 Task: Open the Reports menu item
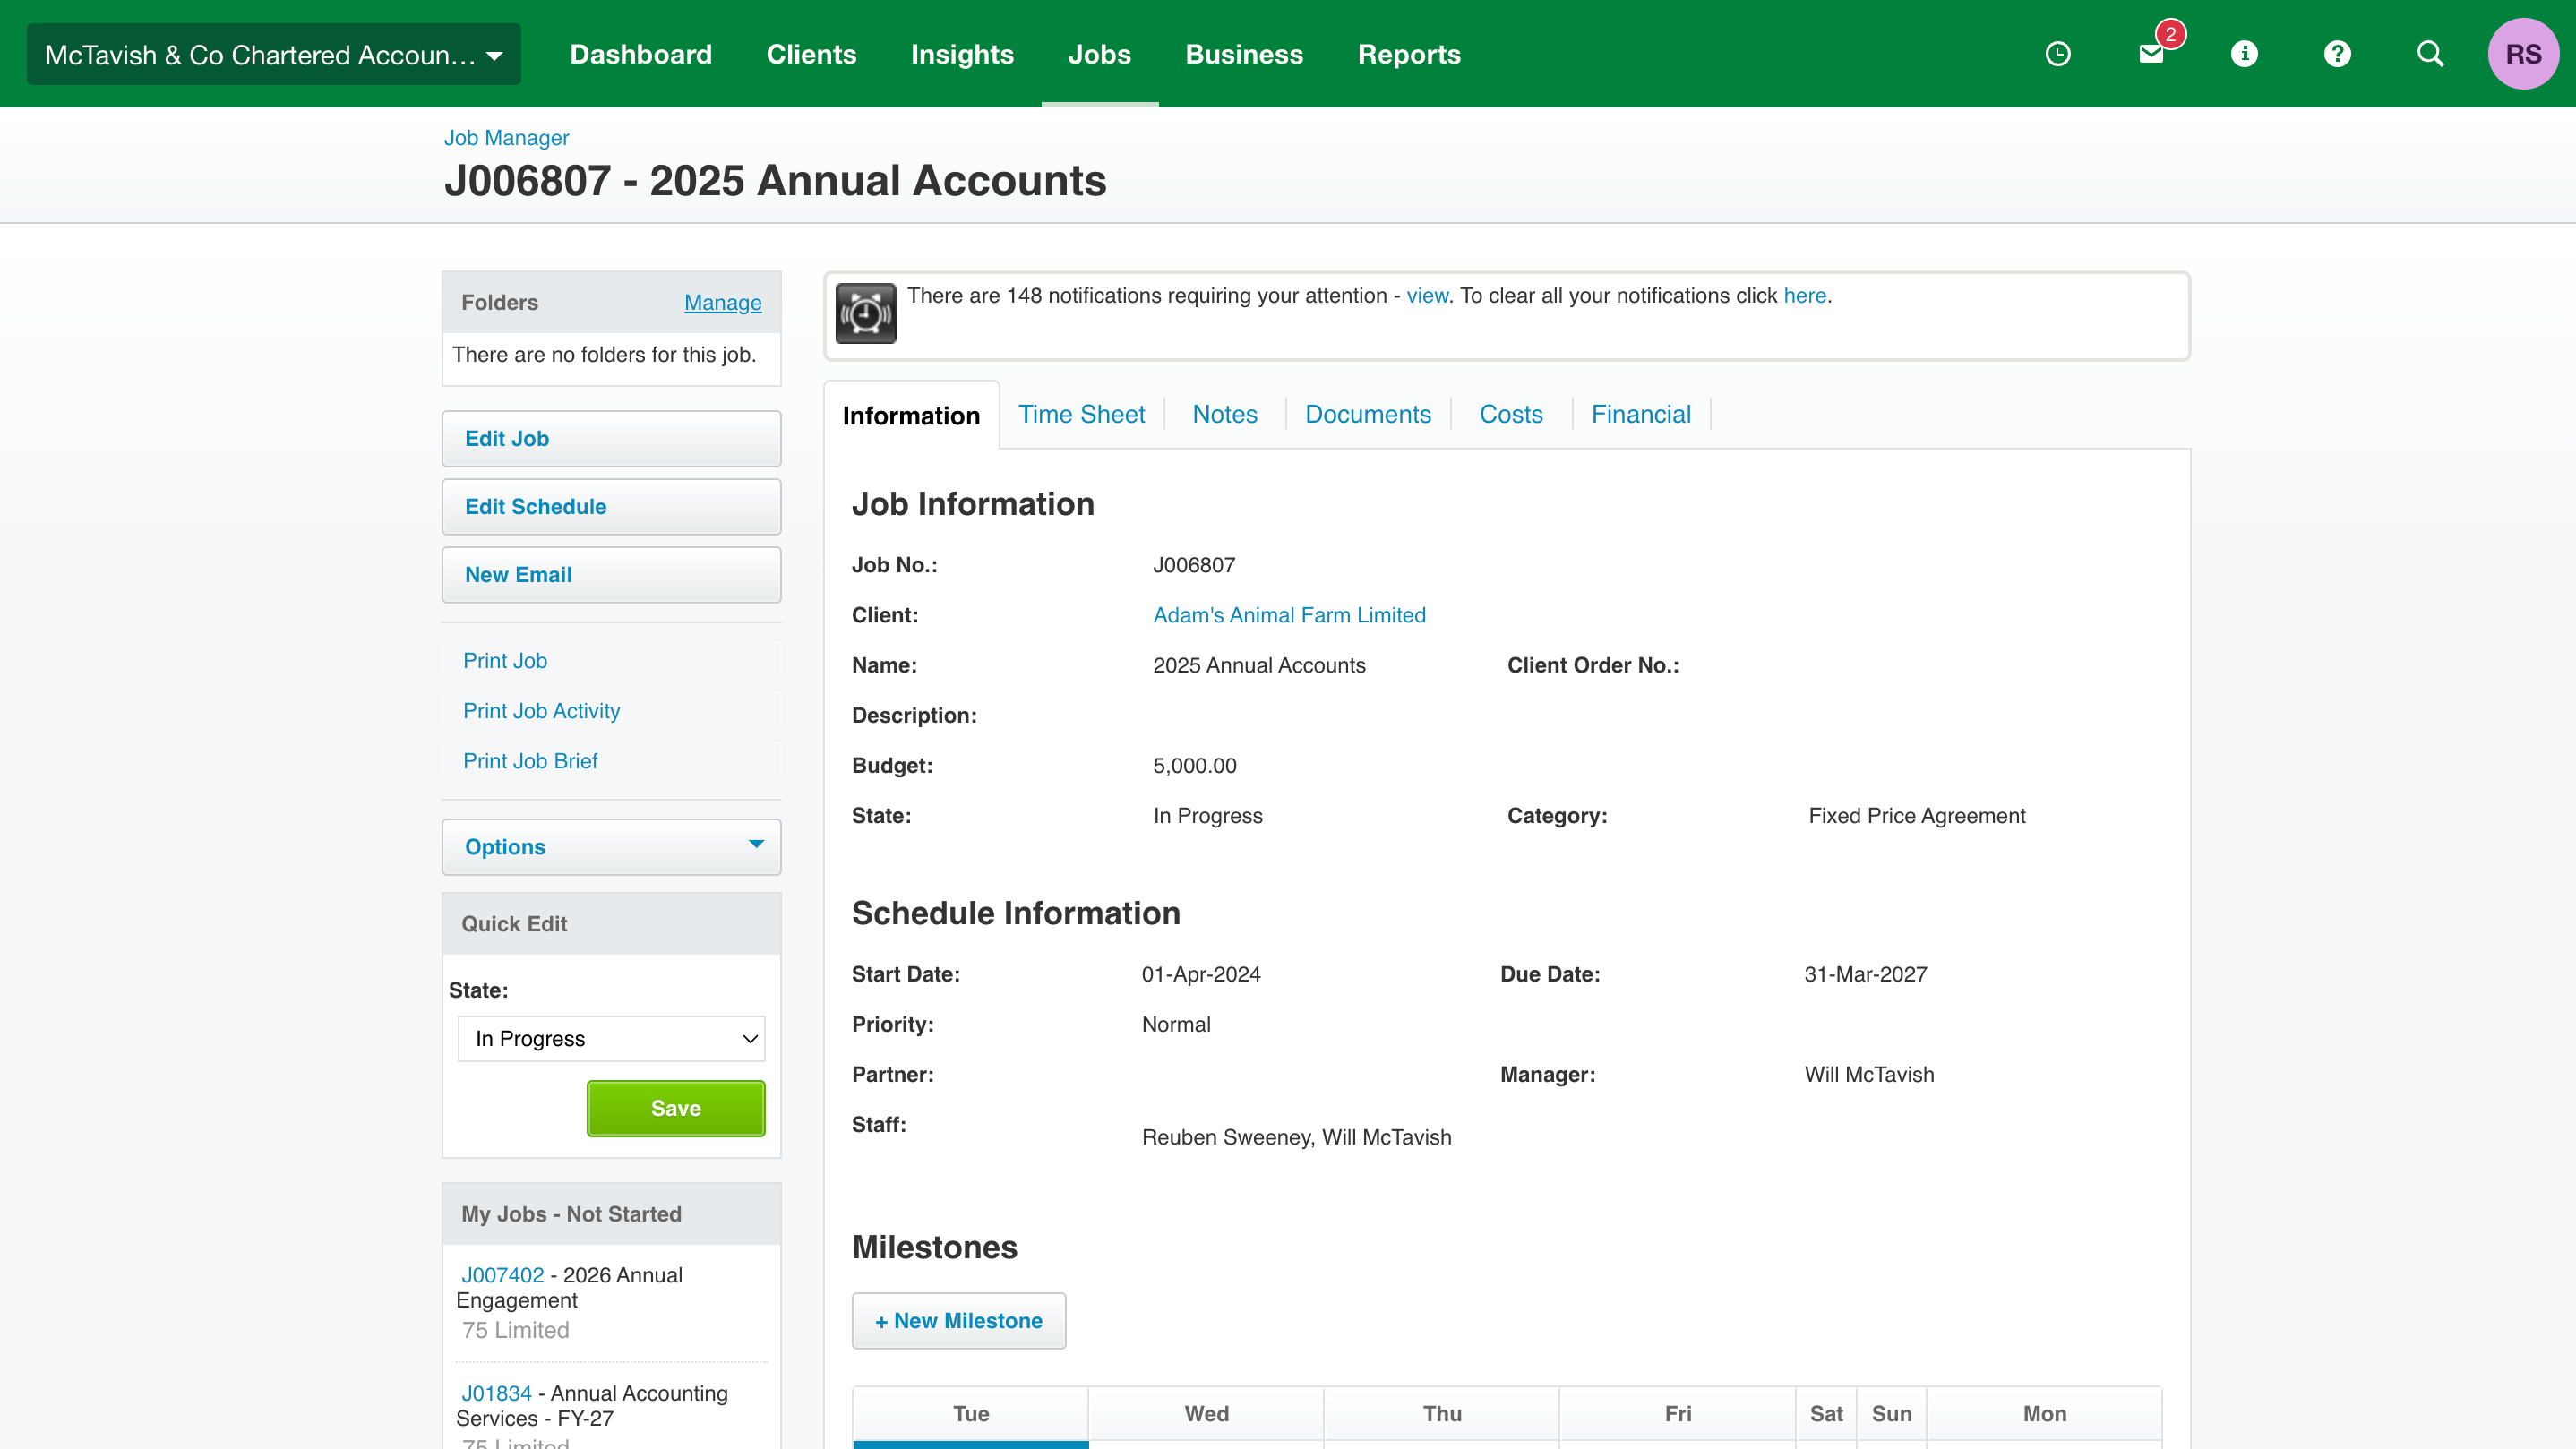pyautogui.click(x=1408, y=54)
